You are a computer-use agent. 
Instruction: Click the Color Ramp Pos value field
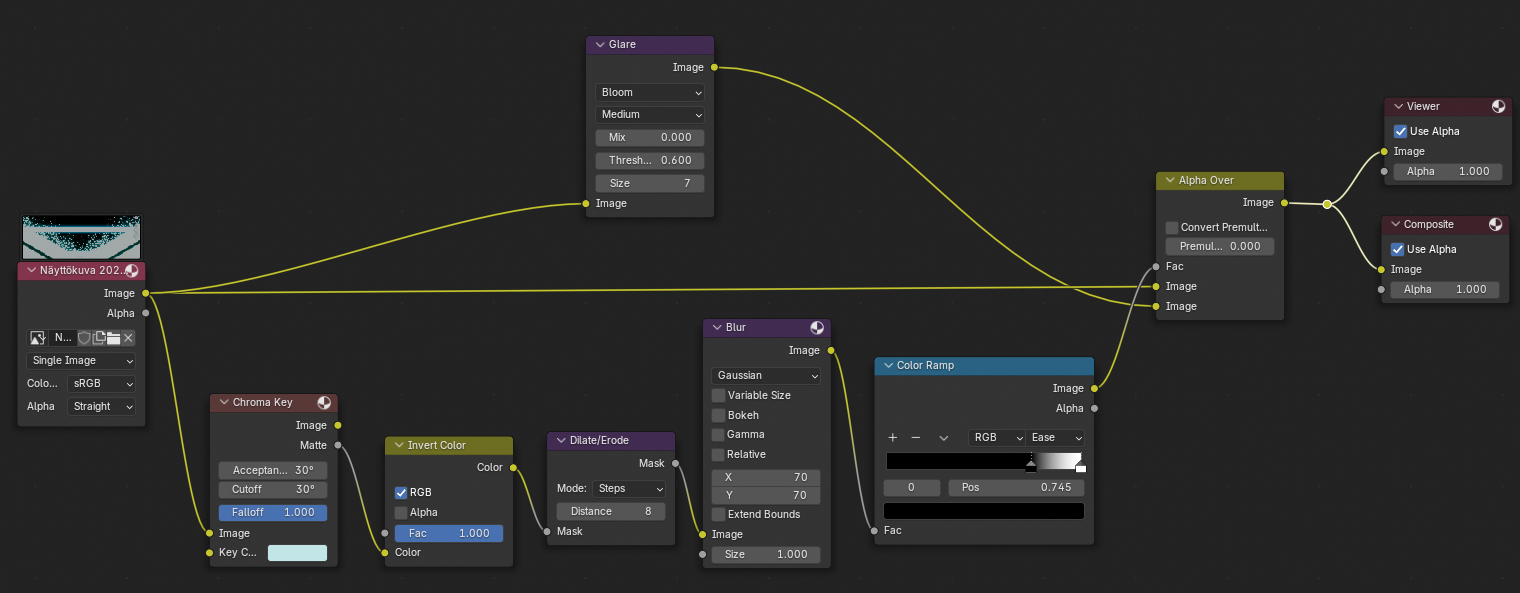(1016, 487)
